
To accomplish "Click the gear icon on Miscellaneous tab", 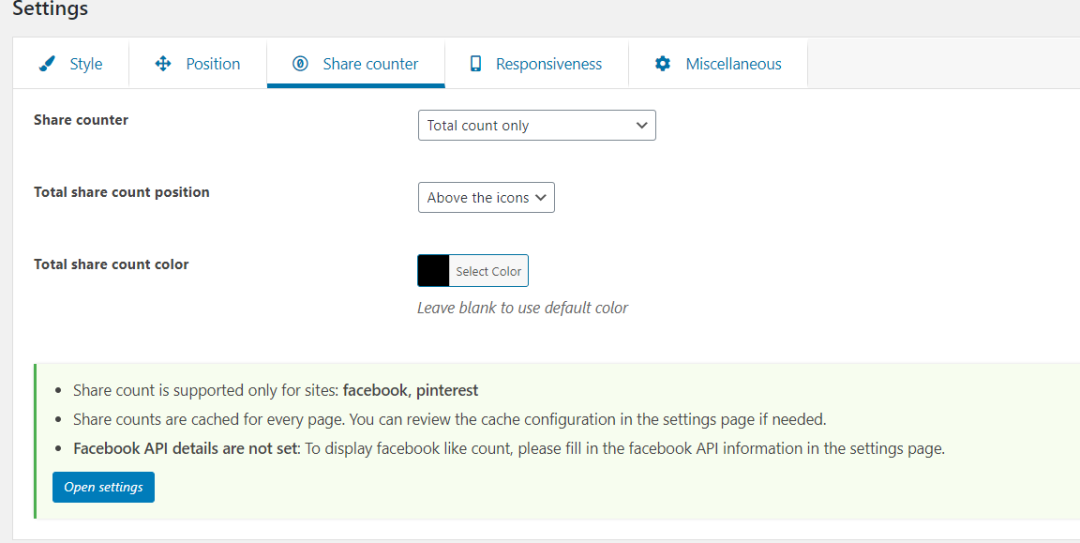I will (663, 64).
